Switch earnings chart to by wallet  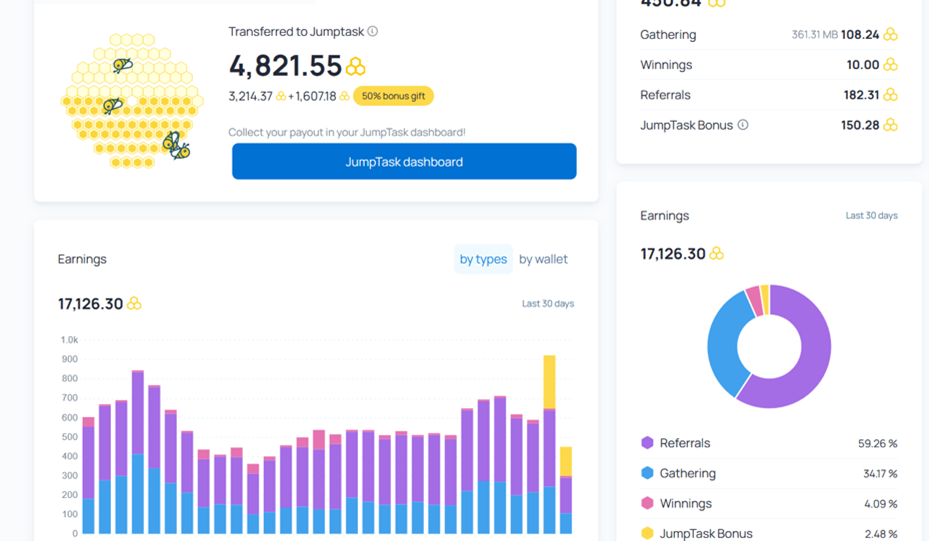click(x=543, y=259)
